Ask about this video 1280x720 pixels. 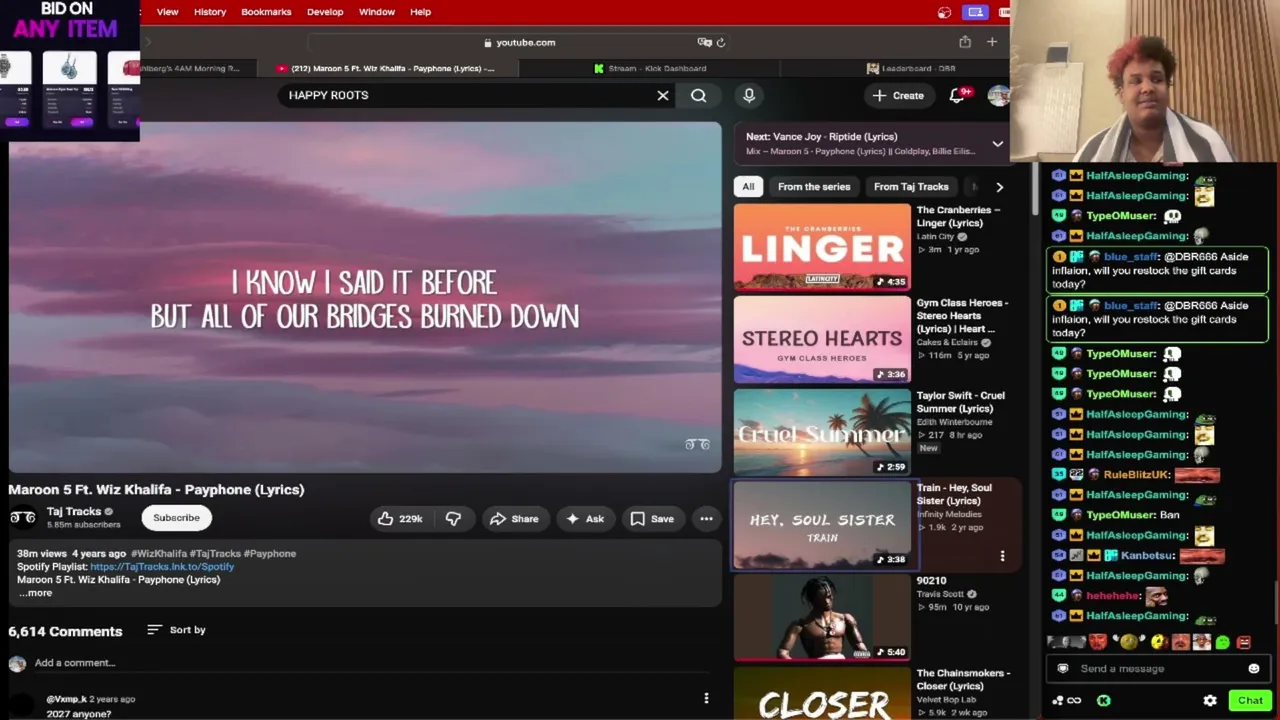pos(585,518)
